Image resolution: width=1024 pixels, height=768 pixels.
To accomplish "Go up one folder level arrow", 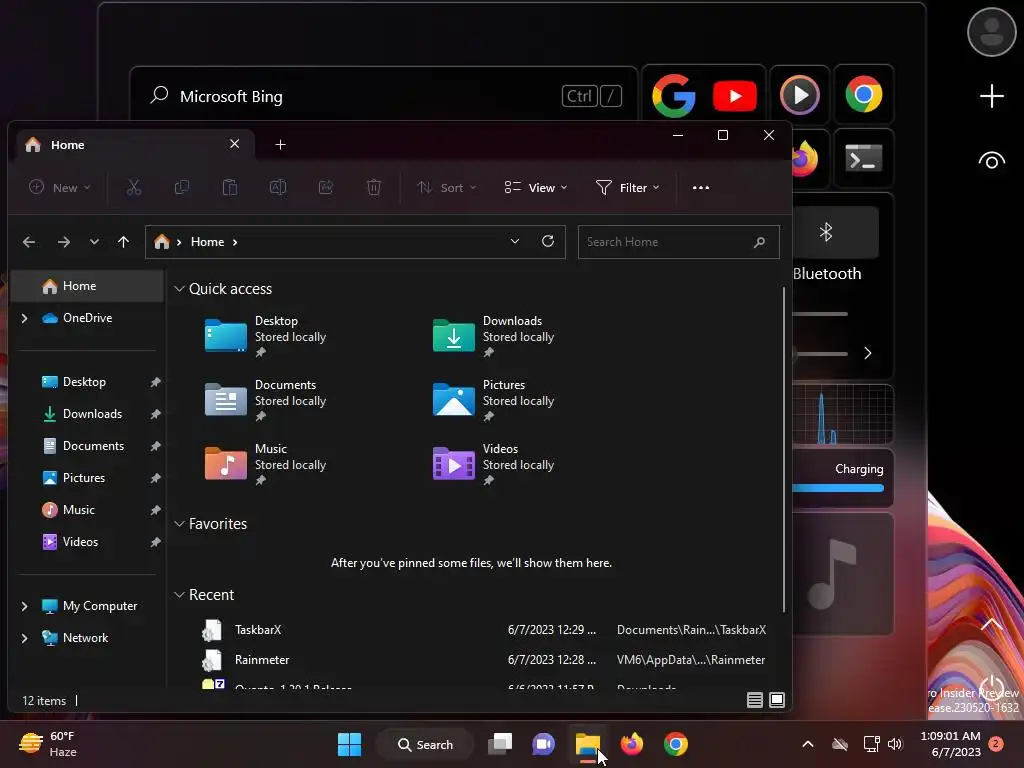I will tap(123, 242).
